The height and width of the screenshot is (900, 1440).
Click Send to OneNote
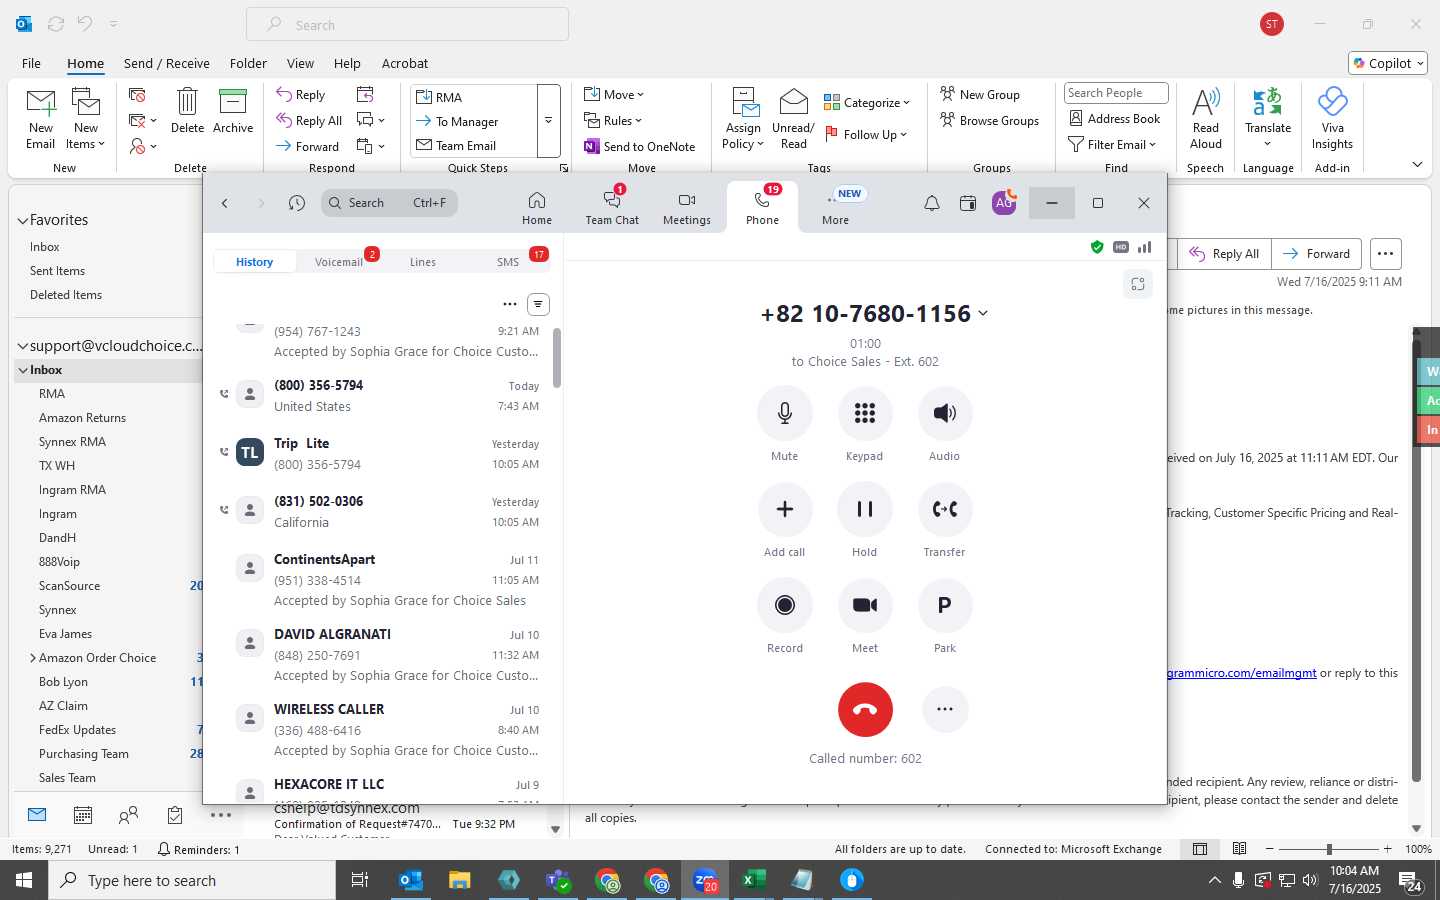(640, 147)
